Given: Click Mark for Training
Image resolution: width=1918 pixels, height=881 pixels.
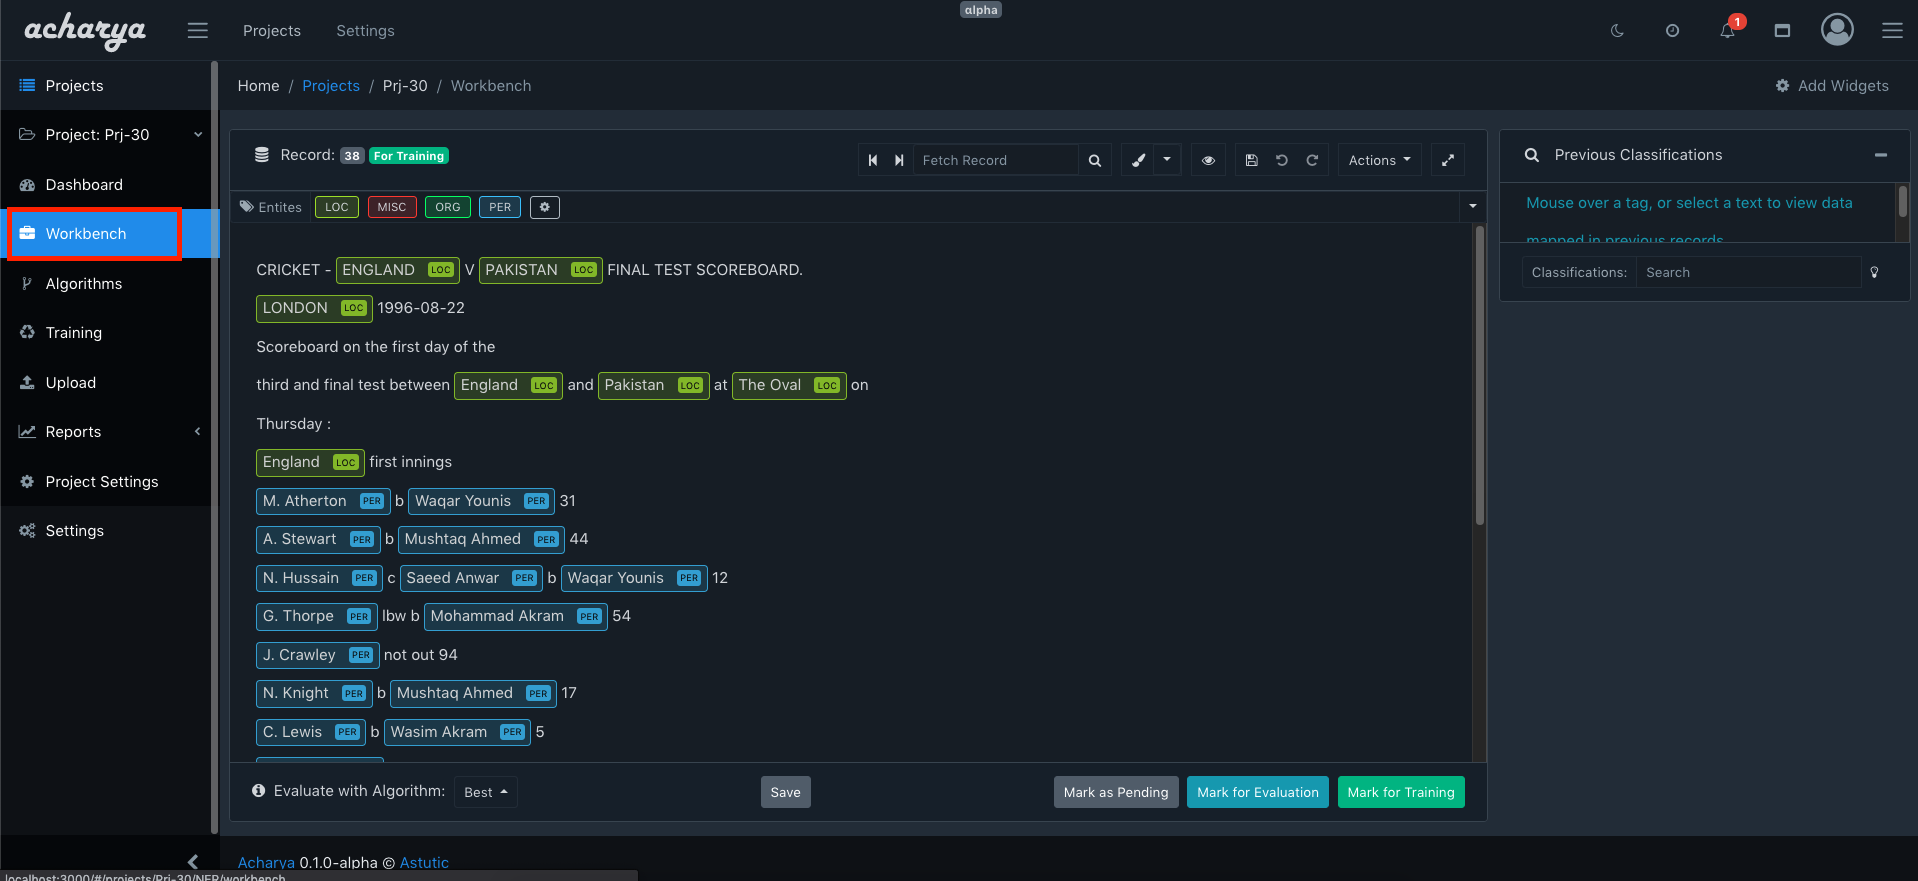Looking at the screenshot, I should 1401,792.
